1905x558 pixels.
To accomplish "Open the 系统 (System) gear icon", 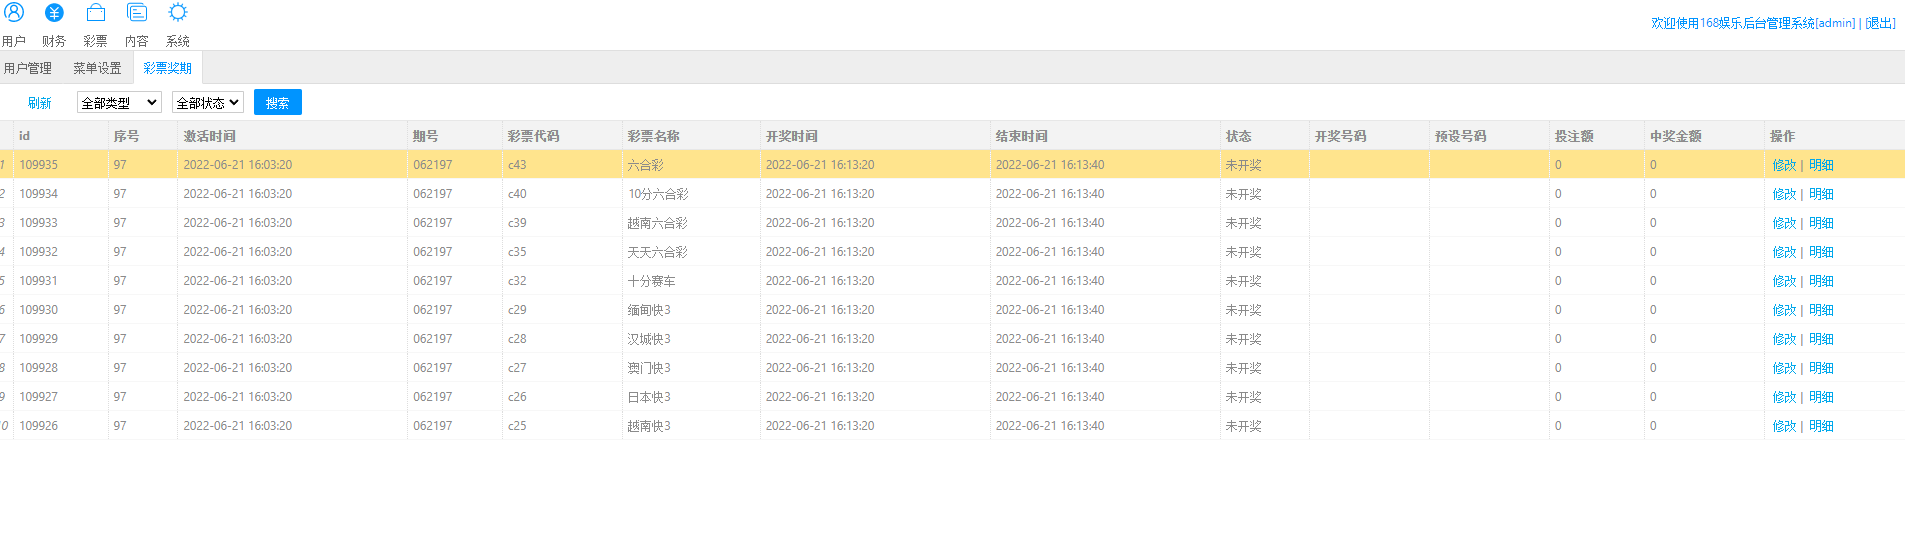I will pyautogui.click(x=178, y=14).
